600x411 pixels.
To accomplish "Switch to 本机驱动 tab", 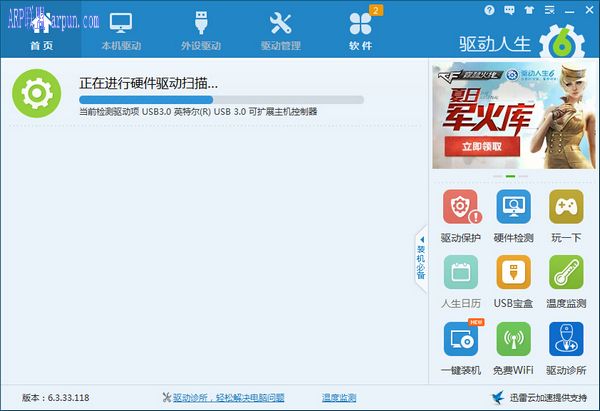I will pyautogui.click(x=121, y=30).
